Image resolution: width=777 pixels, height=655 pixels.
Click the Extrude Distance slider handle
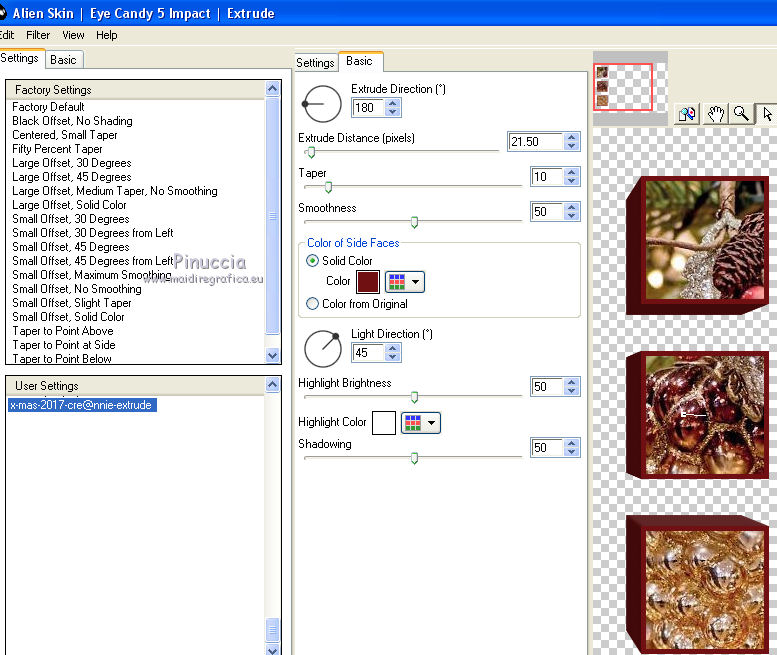pos(311,152)
